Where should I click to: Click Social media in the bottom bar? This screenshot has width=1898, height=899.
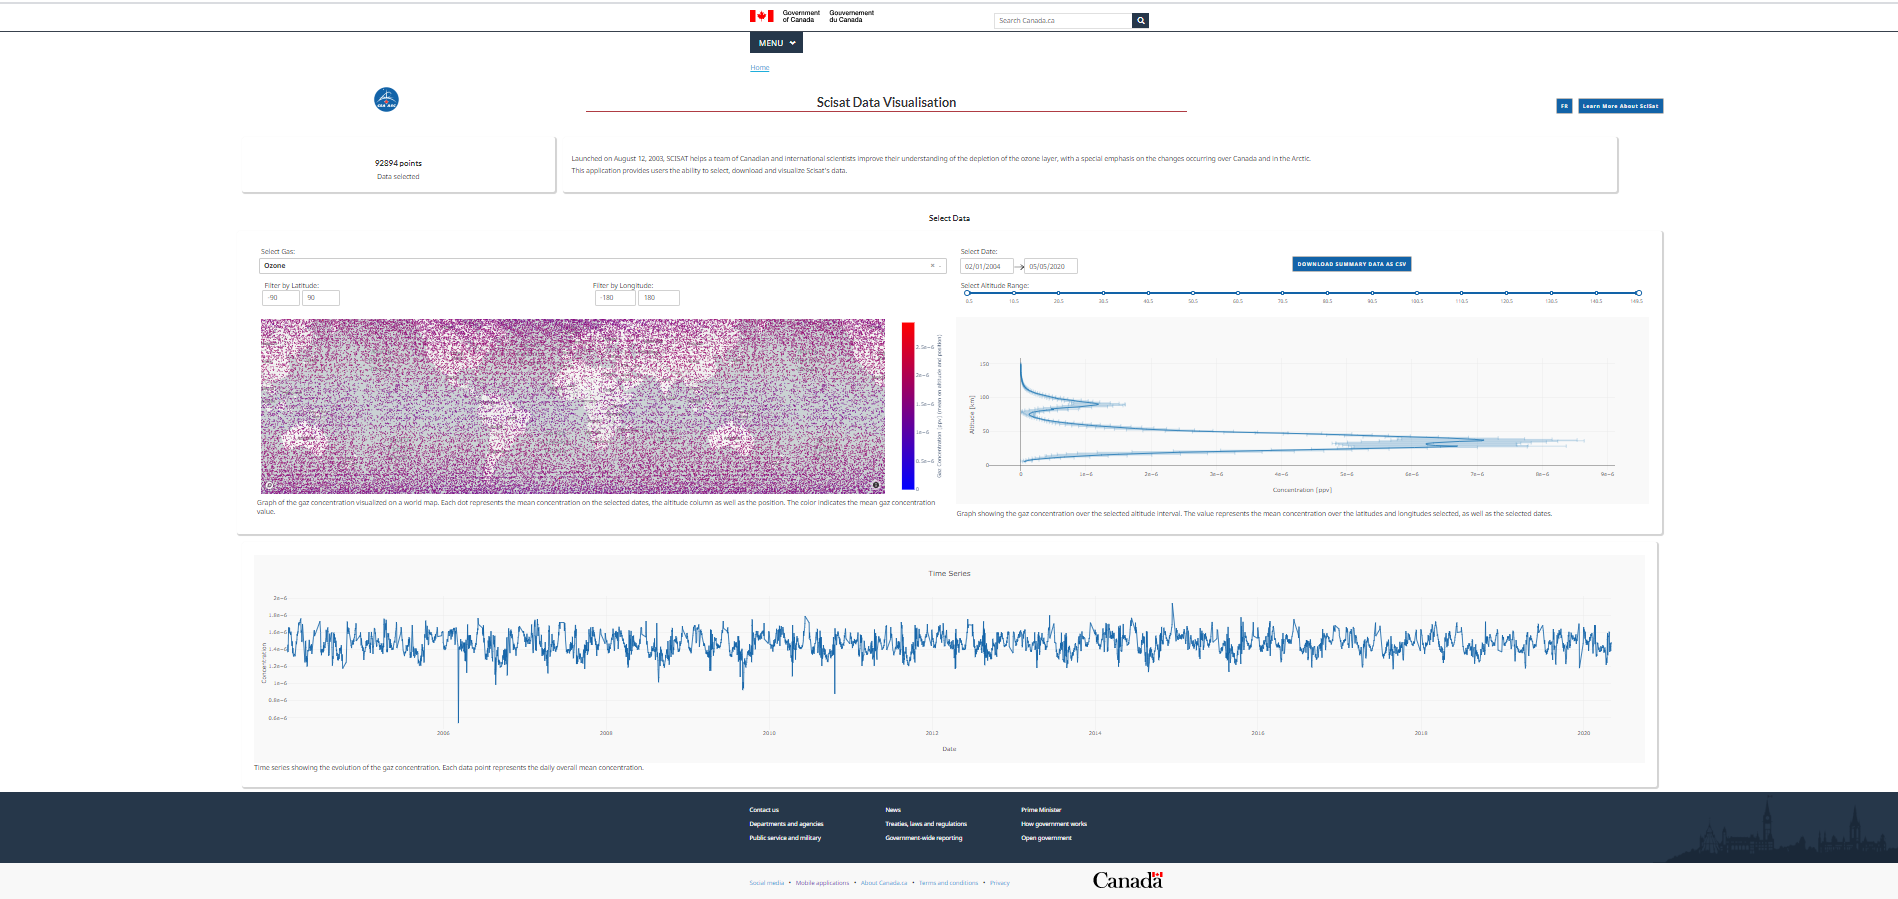767,883
